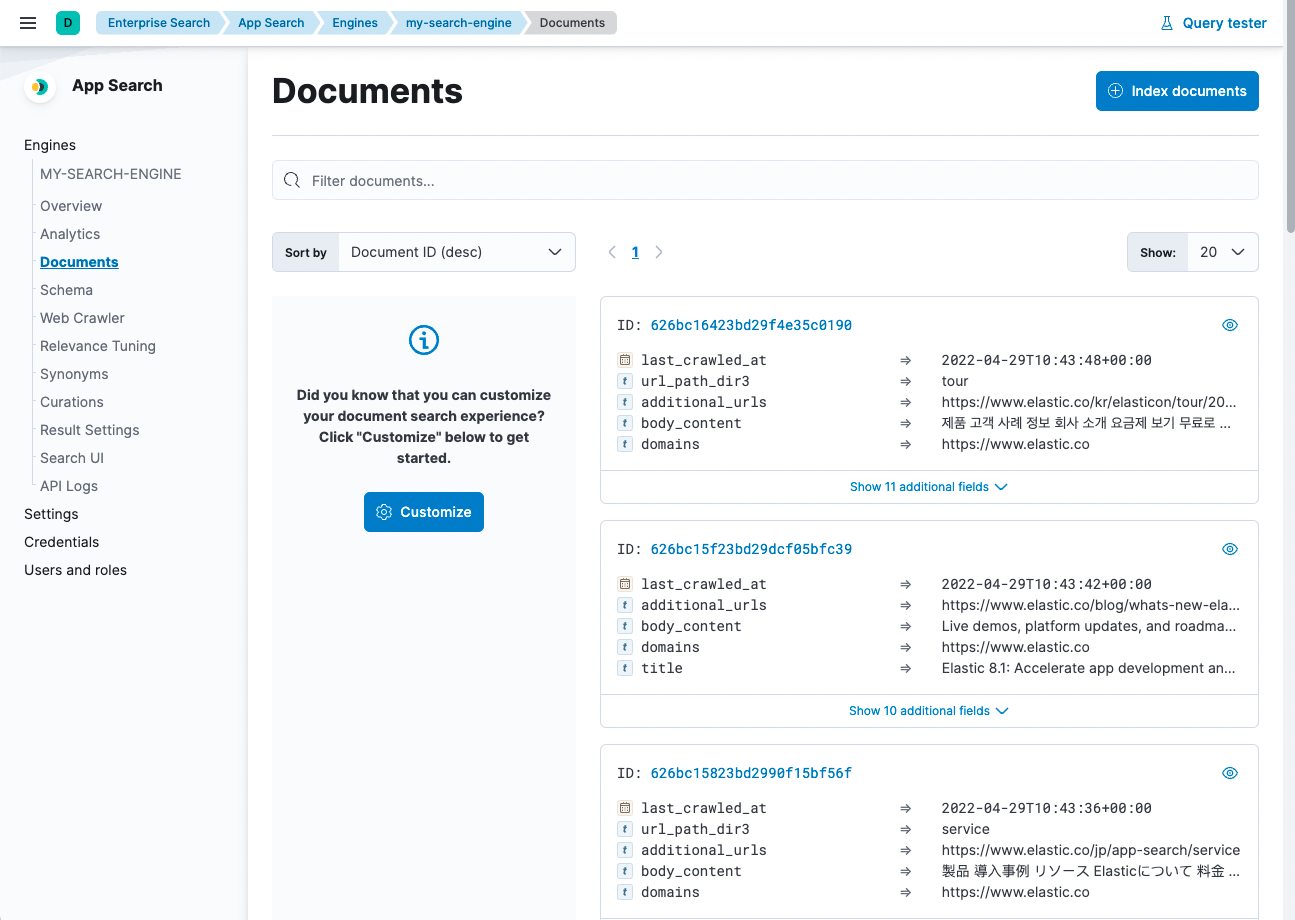This screenshot has width=1295, height=920.
Task: Click the text-type icon beside body_content
Action: [625, 423]
